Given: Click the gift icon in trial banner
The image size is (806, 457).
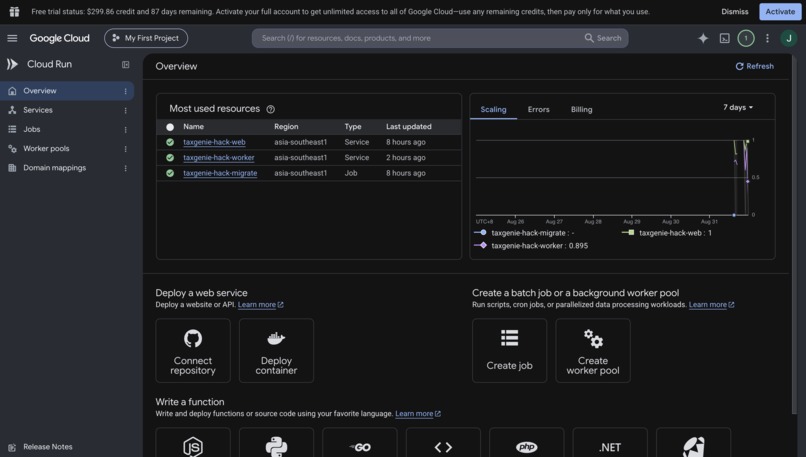Looking at the screenshot, I should coord(14,11).
